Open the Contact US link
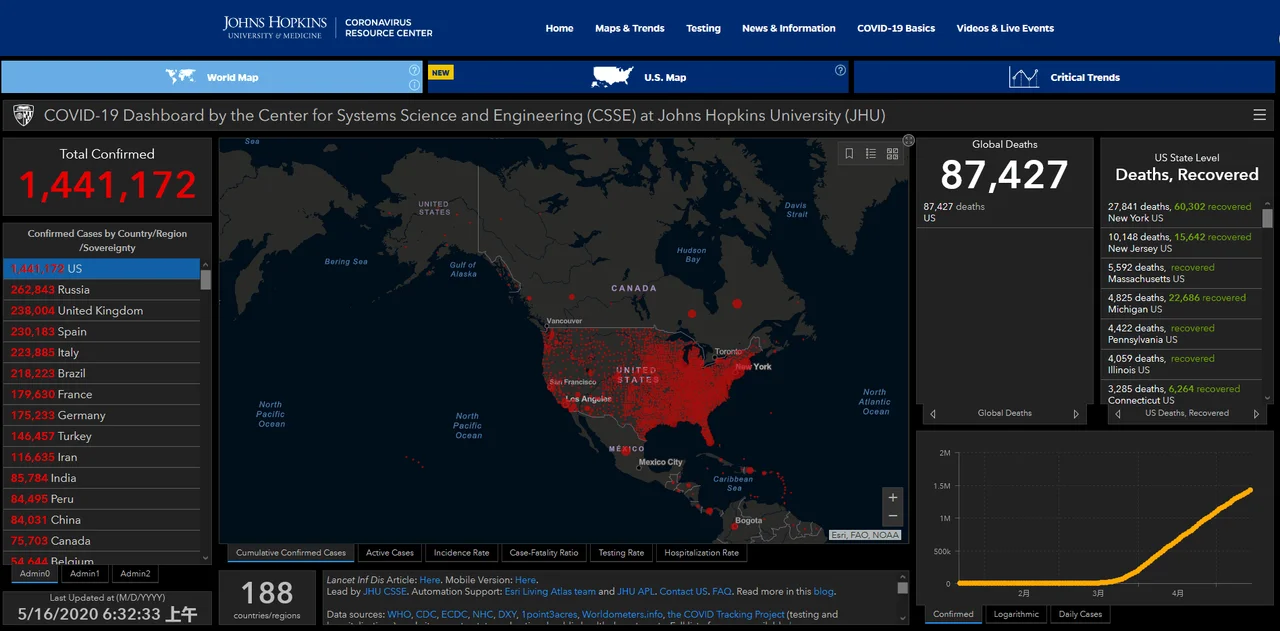This screenshot has width=1280, height=631. click(x=683, y=592)
